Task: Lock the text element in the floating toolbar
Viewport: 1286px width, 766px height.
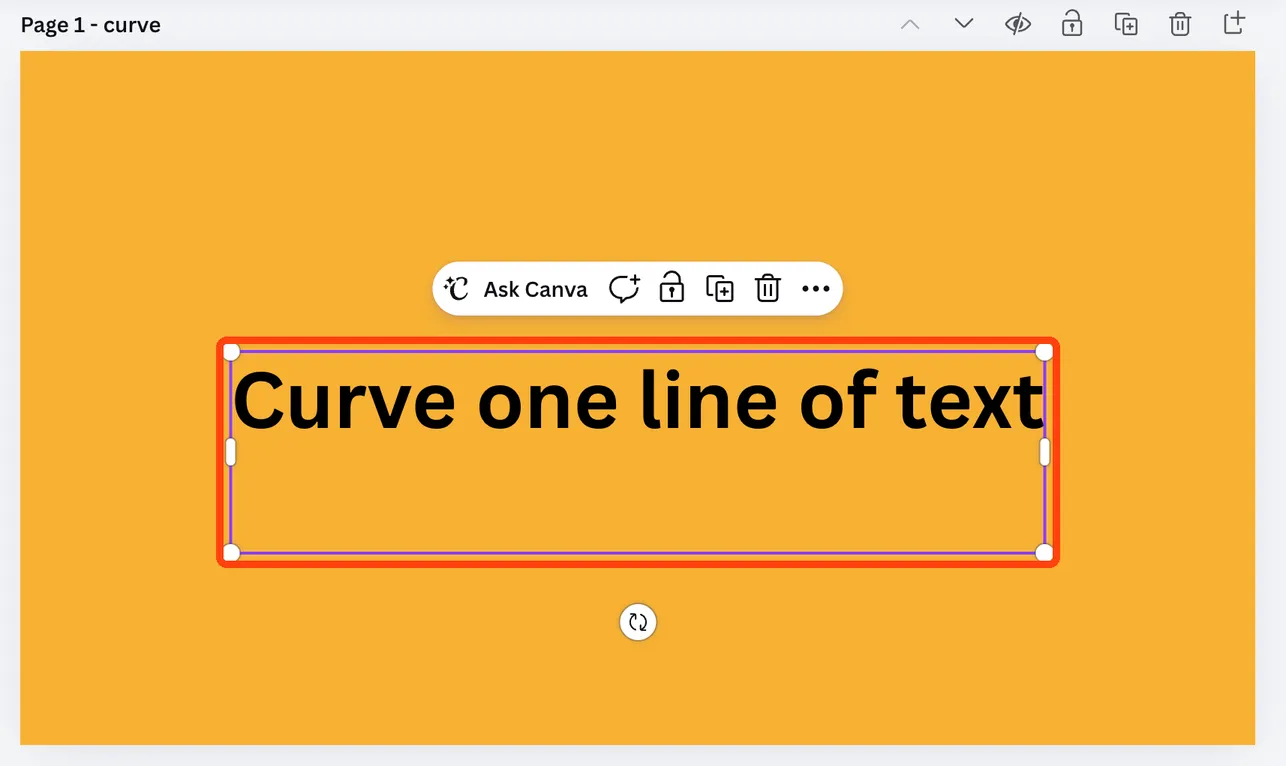Action: point(672,289)
